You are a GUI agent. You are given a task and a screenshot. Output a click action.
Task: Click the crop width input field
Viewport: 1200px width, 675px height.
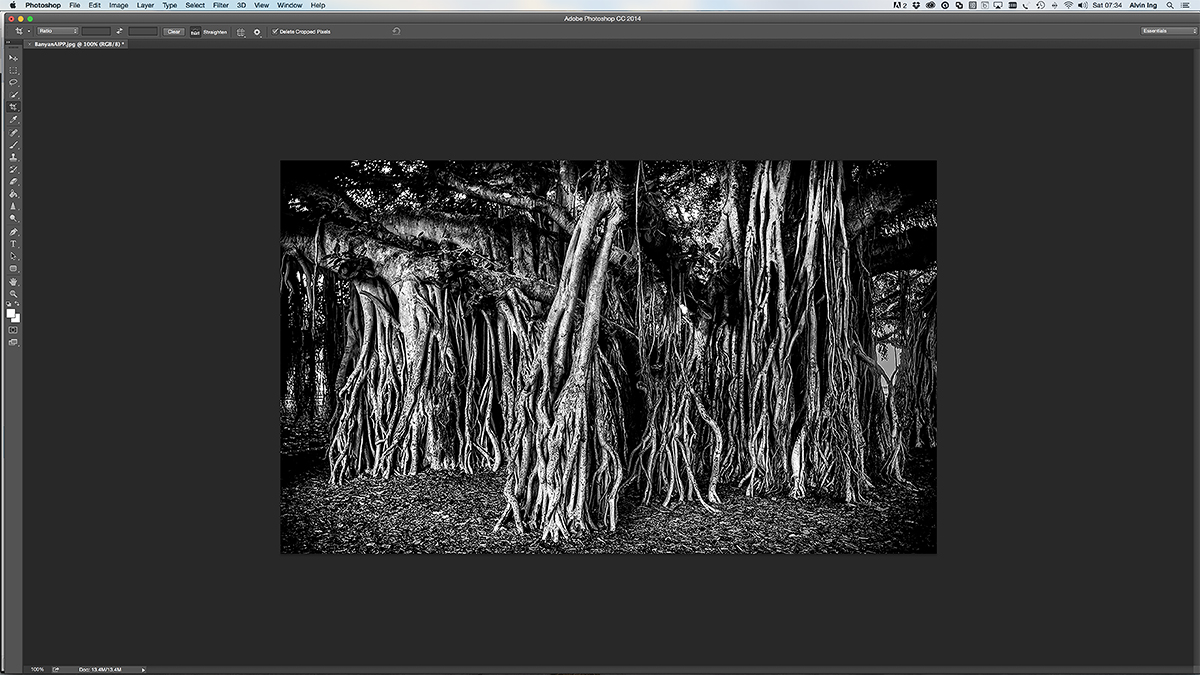(x=96, y=31)
